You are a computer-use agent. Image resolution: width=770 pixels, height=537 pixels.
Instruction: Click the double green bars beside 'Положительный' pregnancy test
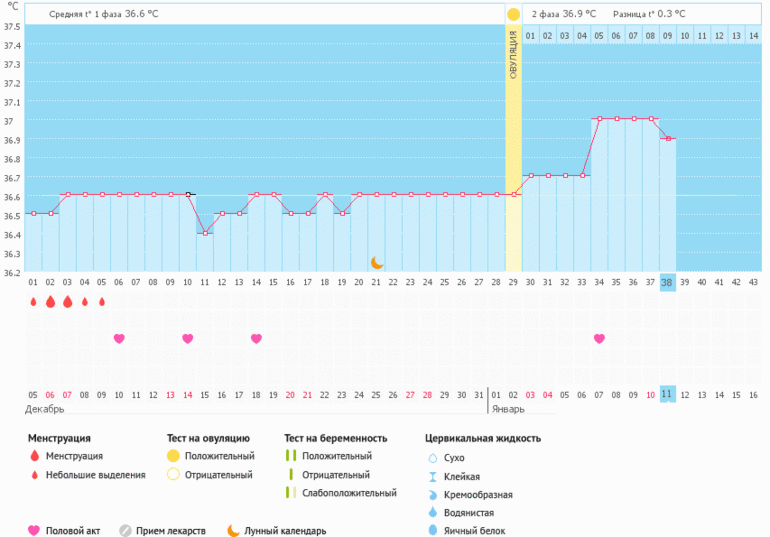pyautogui.click(x=290, y=457)
